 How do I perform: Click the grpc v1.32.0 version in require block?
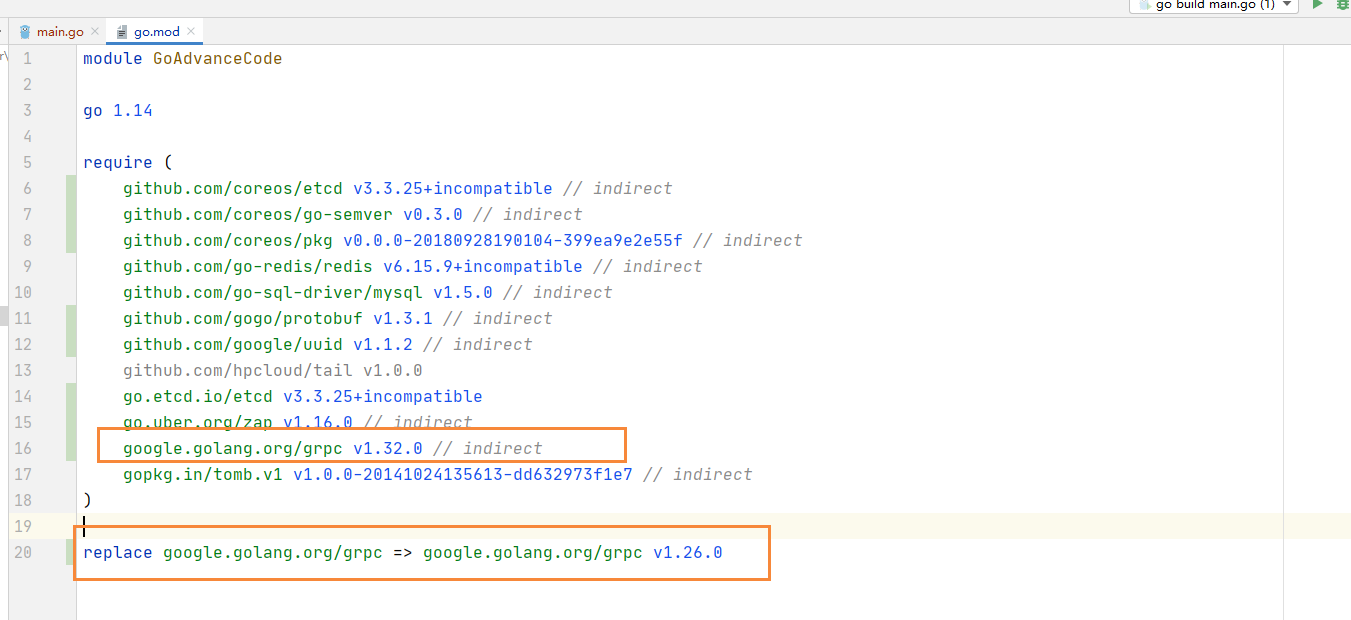(x=387, y=448)
